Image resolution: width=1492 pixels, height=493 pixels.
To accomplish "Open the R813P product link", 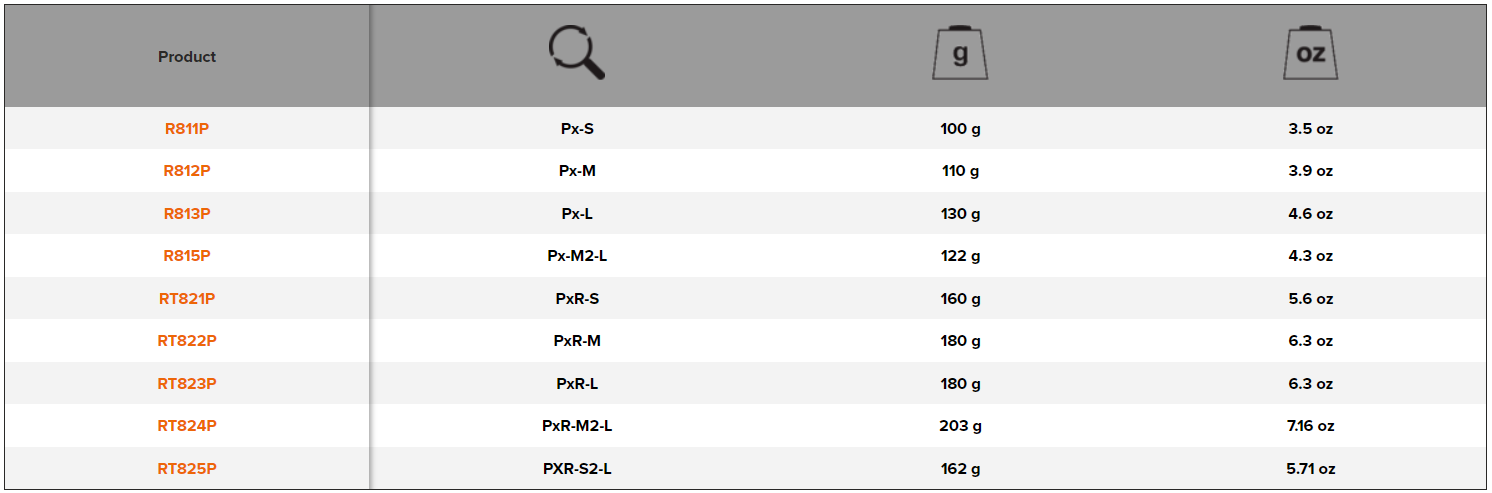I will pyautogui.click(x=187, y=214).
